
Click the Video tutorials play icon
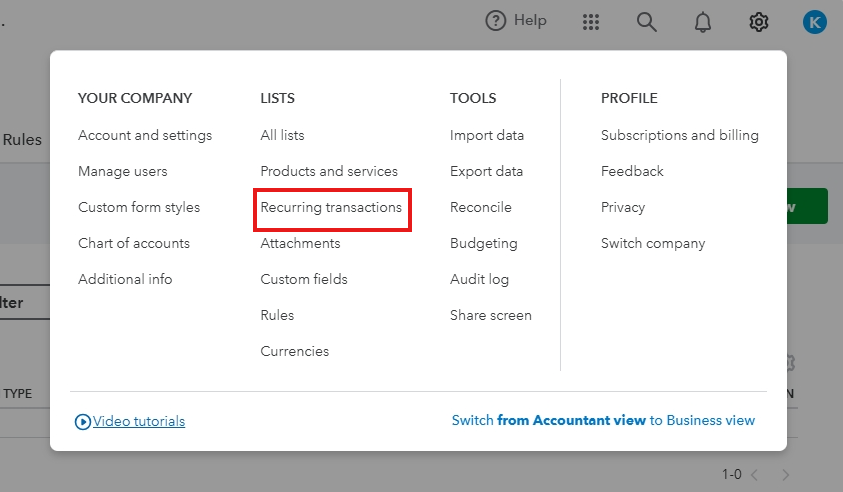coord(83,422)
